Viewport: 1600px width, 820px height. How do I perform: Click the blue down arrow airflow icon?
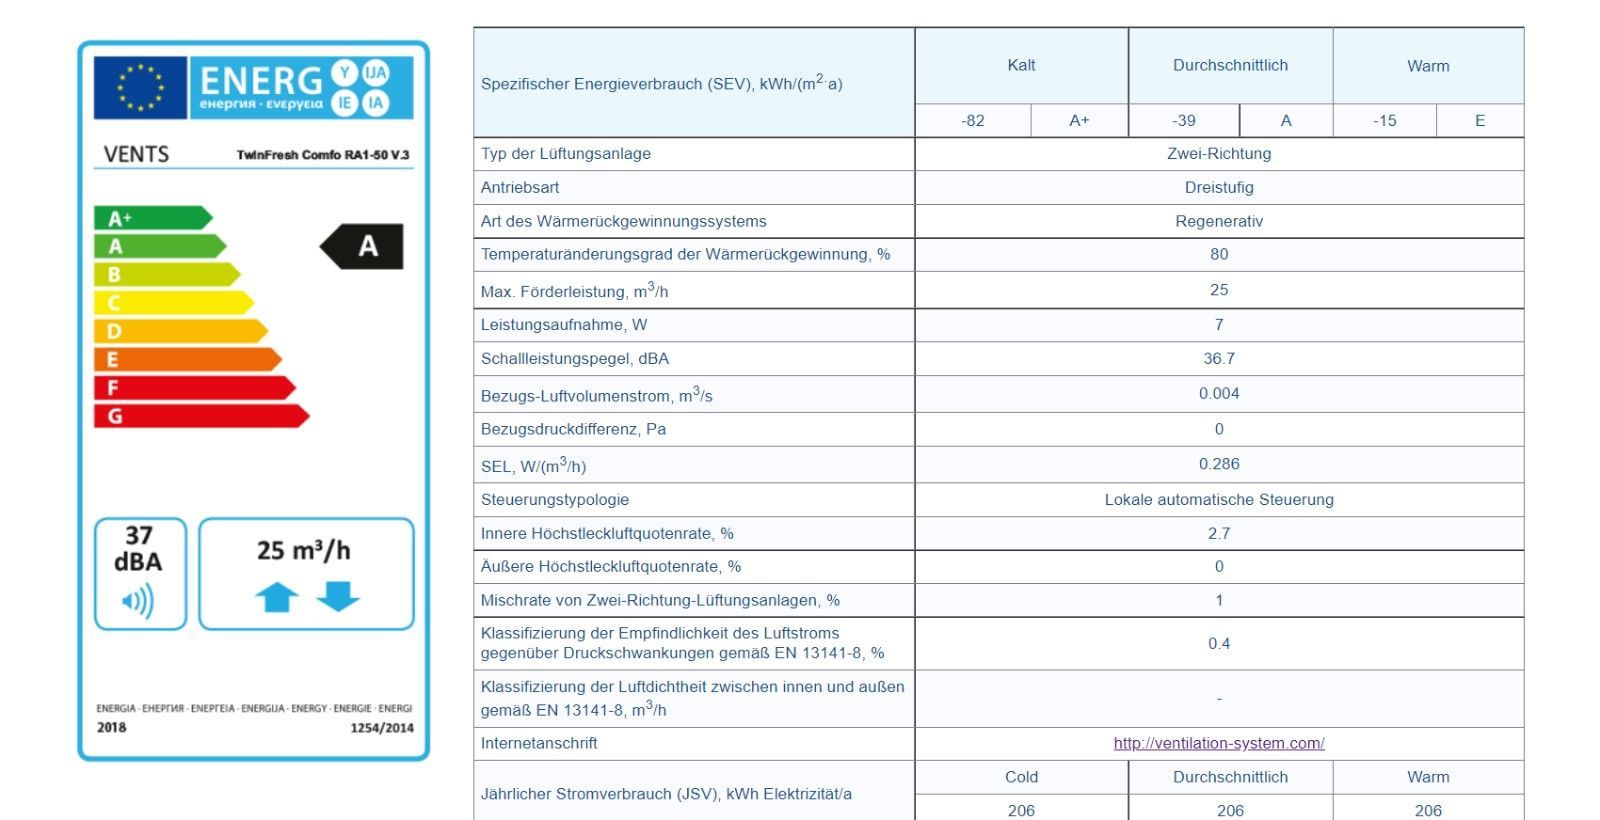338,596
